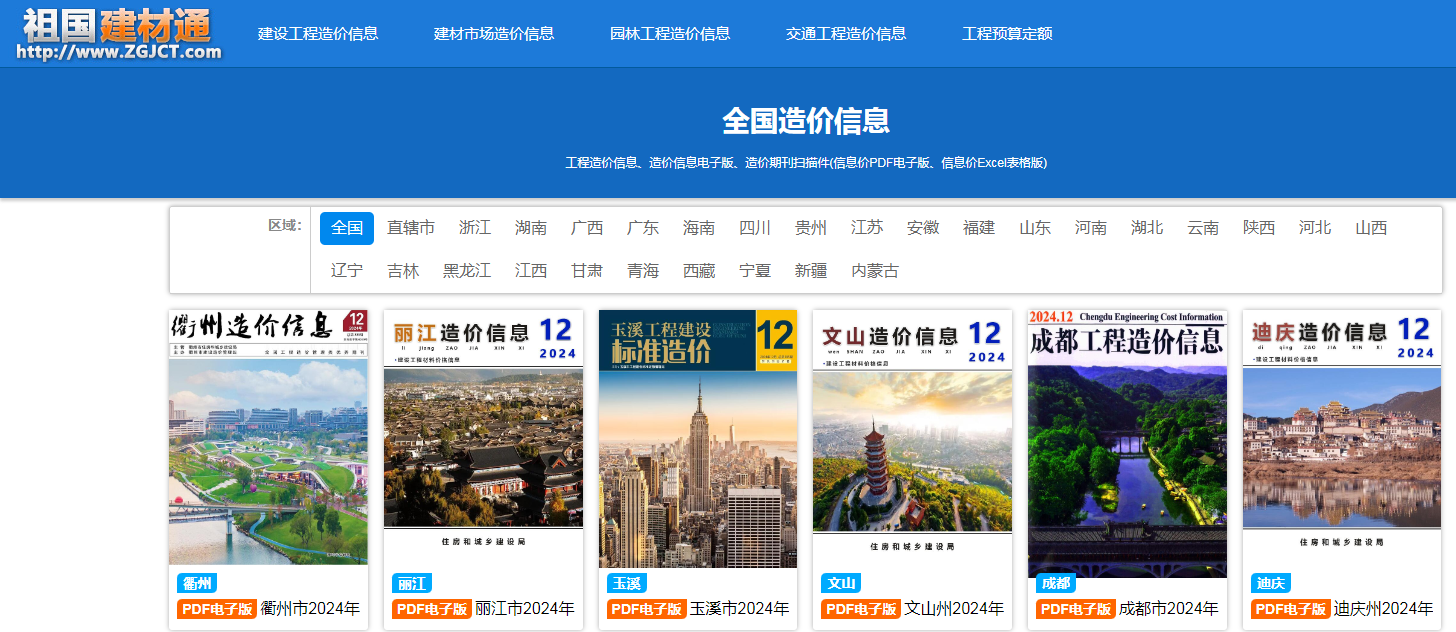Click the PDF电子版 badge beside 文山州2024年
Screen dimensions: 1456x632
(861, 608)
